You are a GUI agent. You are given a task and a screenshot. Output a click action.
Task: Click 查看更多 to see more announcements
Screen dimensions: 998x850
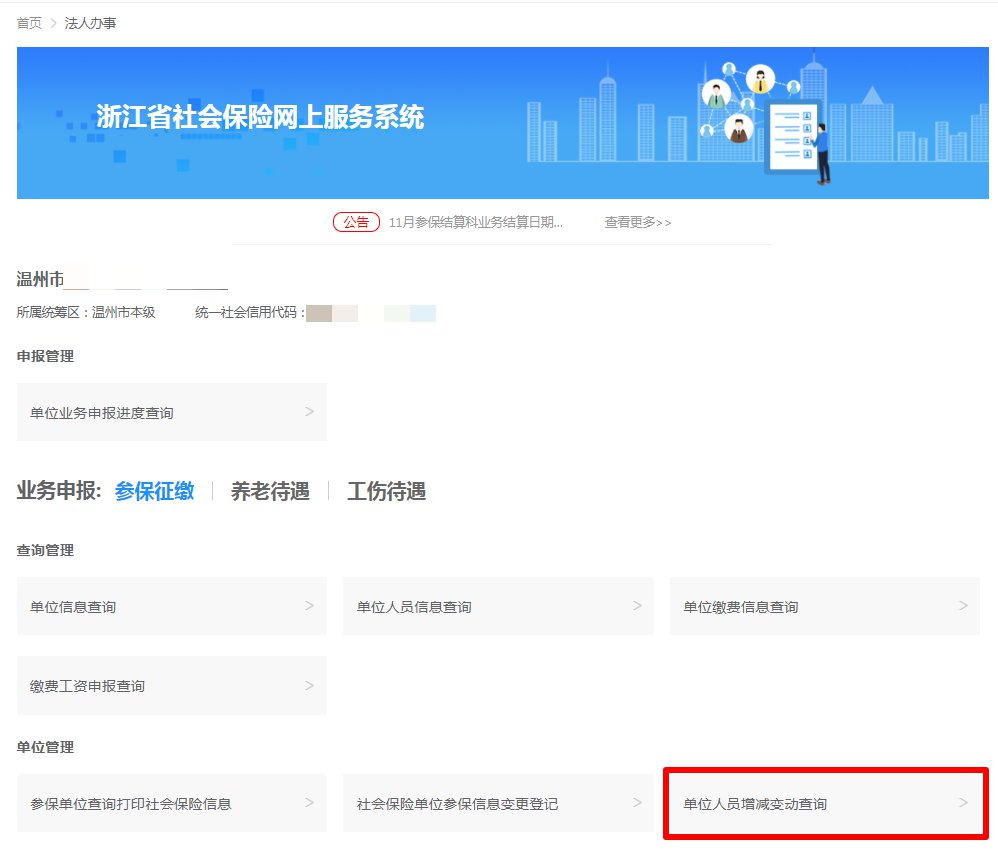(x=637, y=222)
